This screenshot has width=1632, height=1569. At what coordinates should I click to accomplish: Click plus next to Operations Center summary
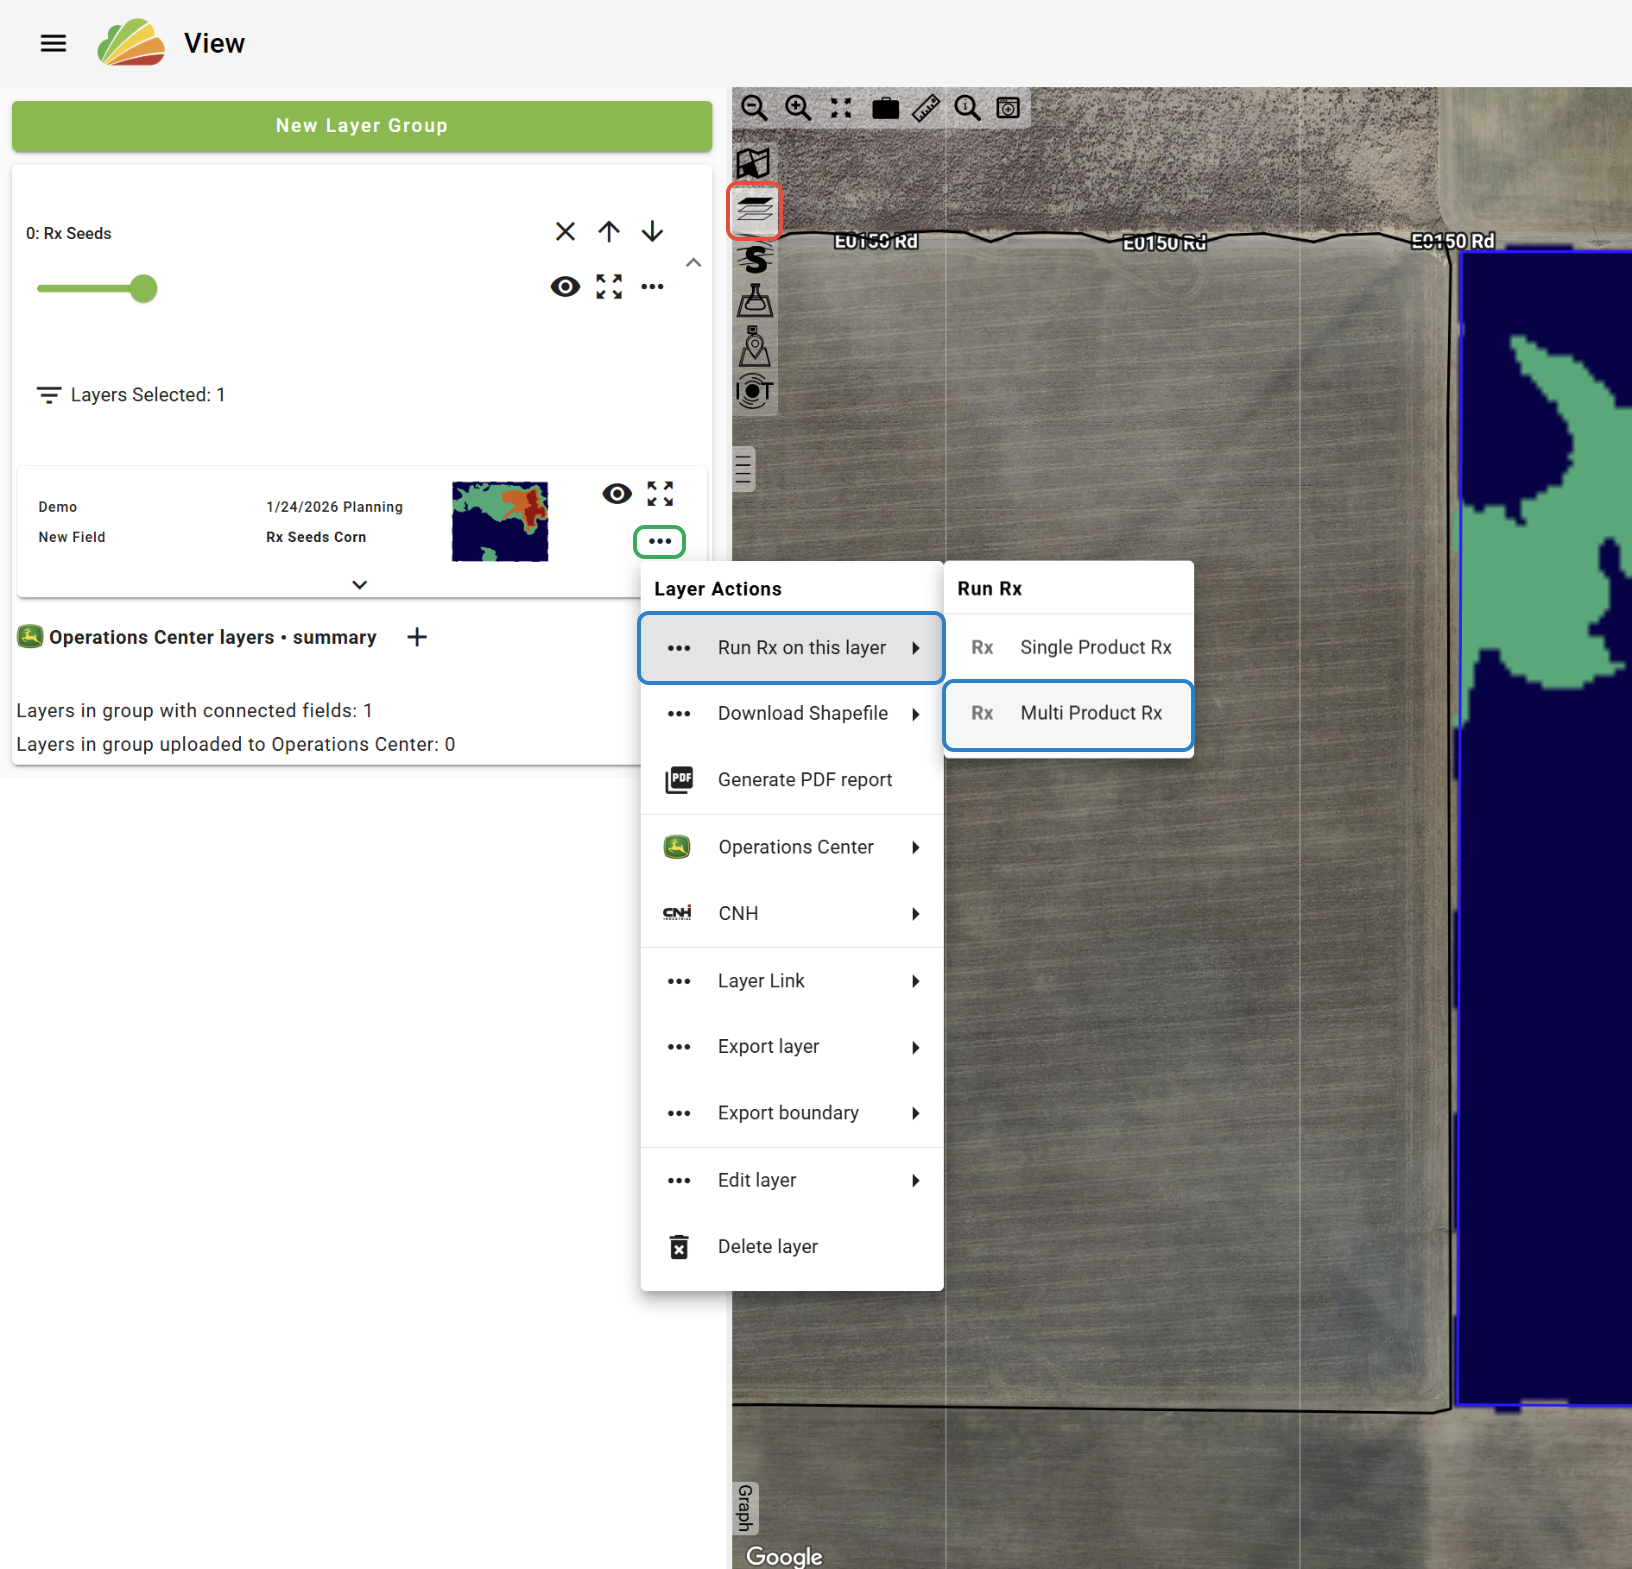pyautogui.click(x=417, y=637)
